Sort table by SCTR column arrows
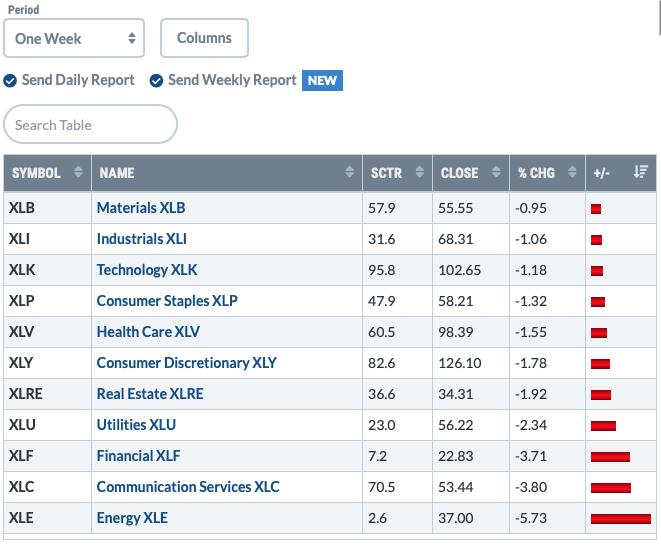This screenshot has width=661, height=546. 419,172
